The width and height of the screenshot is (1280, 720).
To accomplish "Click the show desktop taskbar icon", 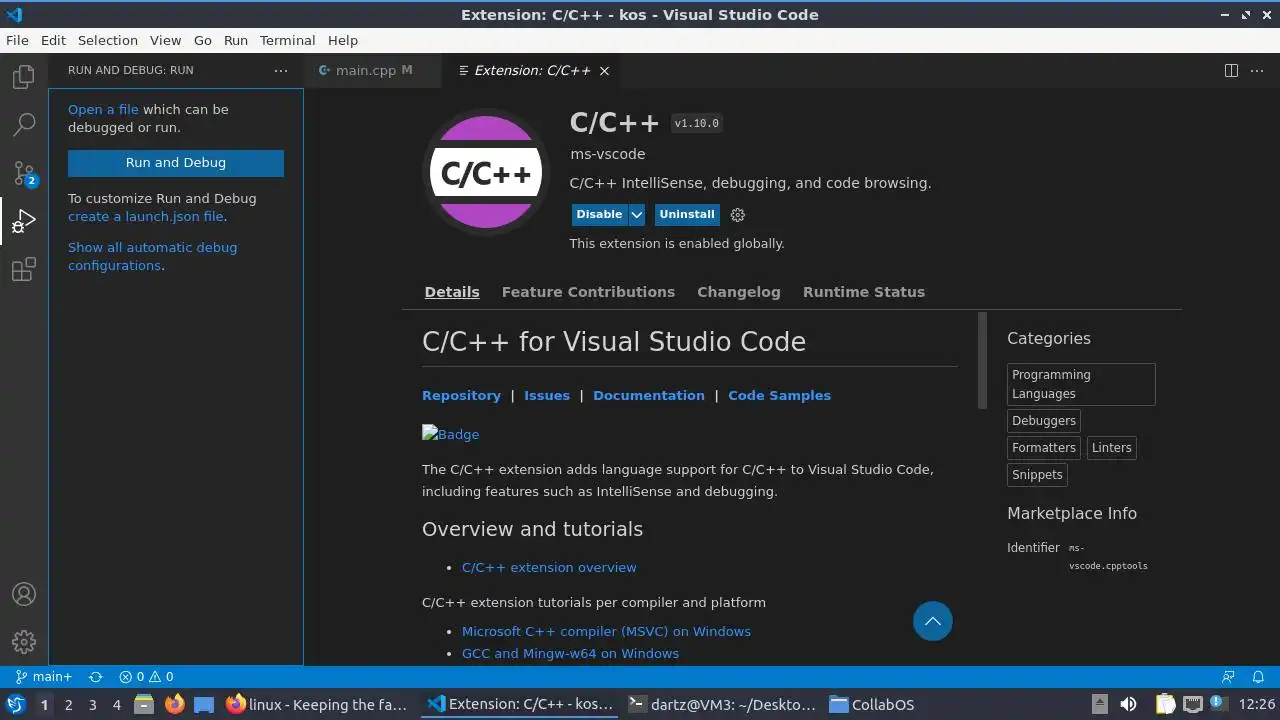I will [204, 704].
